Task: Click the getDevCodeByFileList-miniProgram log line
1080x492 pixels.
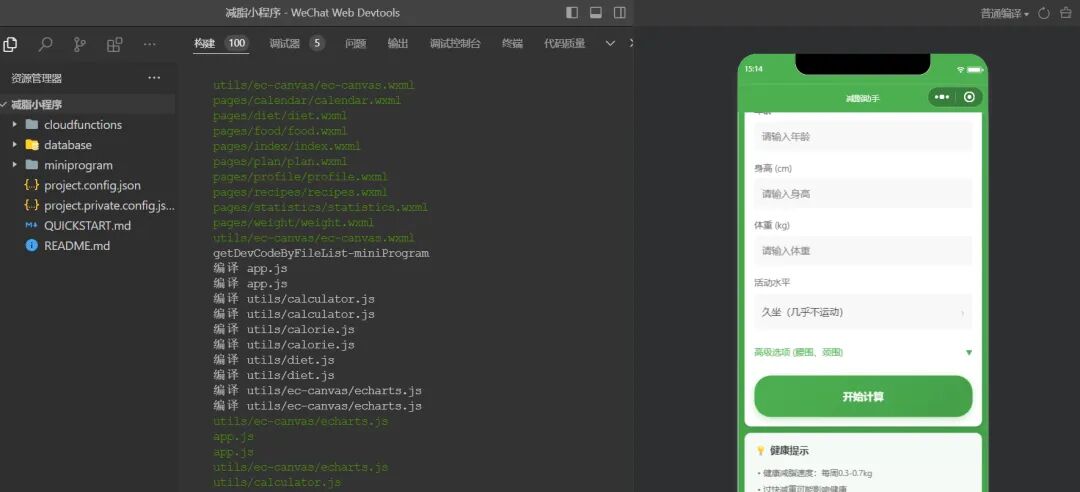Action: 321,253
